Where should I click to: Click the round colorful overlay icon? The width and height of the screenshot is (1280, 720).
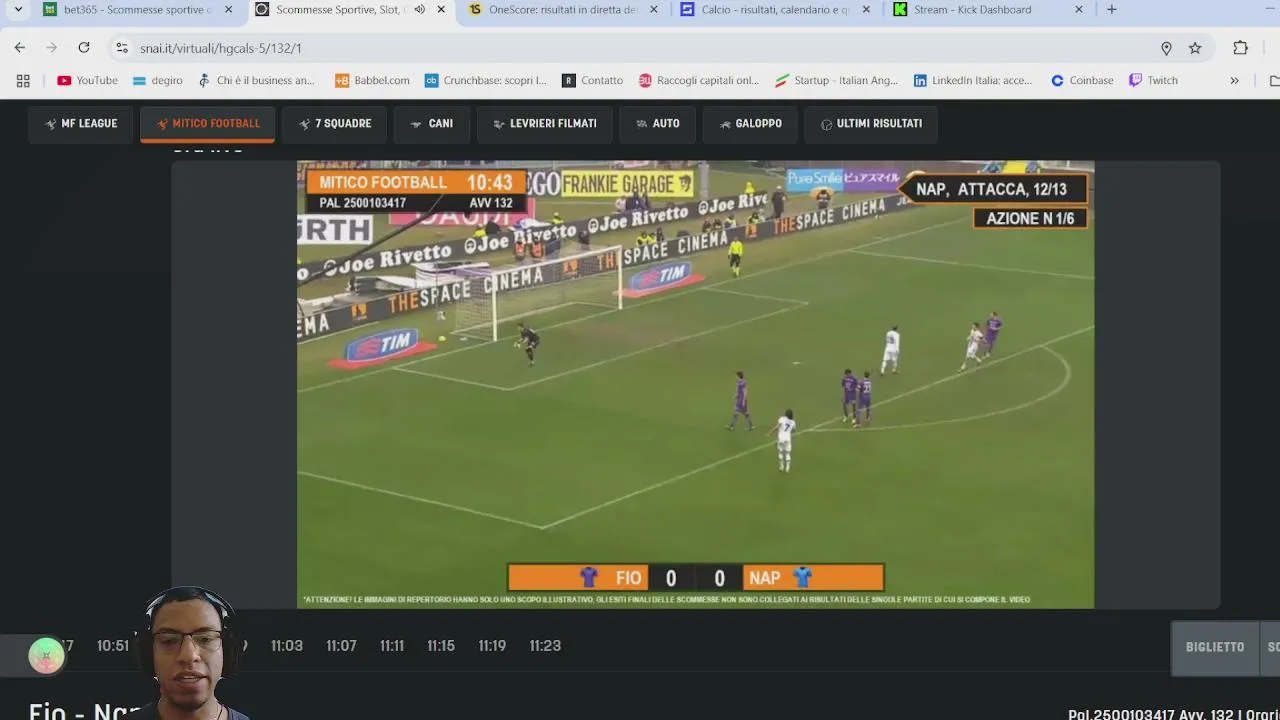coord(46,655)
